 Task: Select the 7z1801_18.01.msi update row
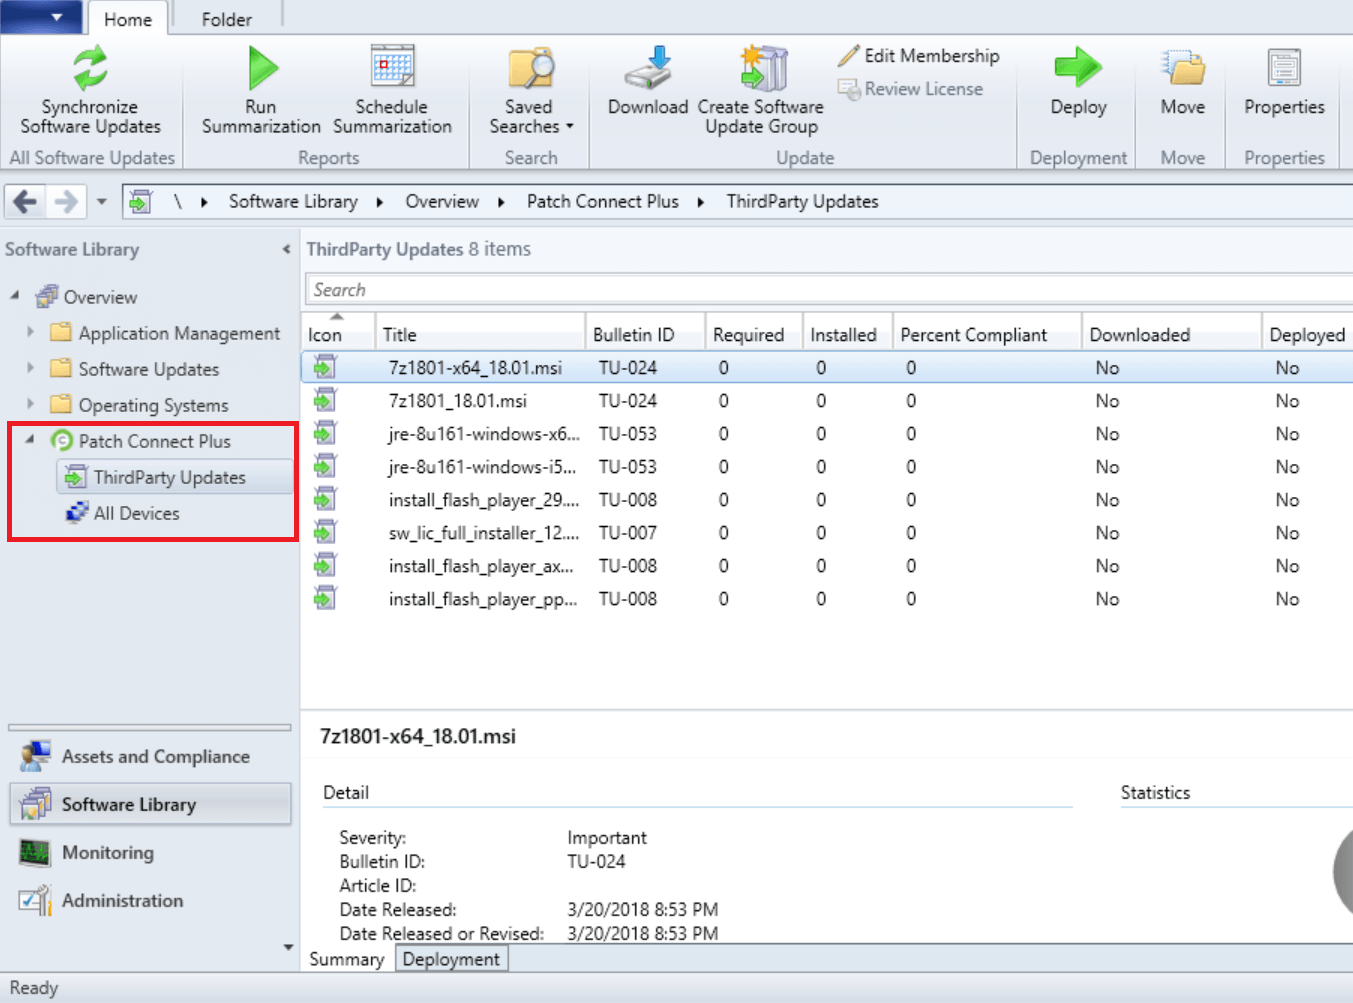point(458,401)
